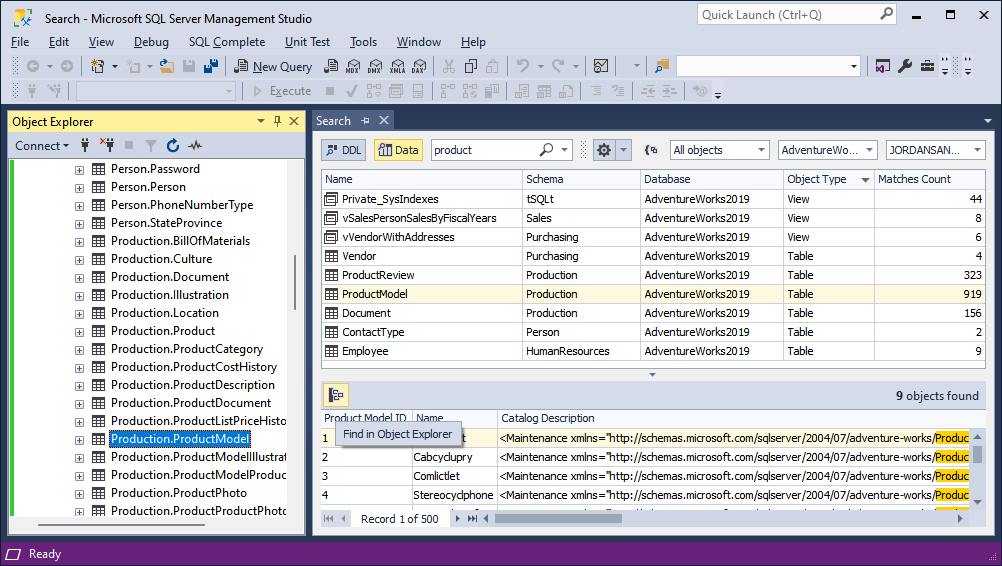Click the Find in Files icon

point(662,66)
